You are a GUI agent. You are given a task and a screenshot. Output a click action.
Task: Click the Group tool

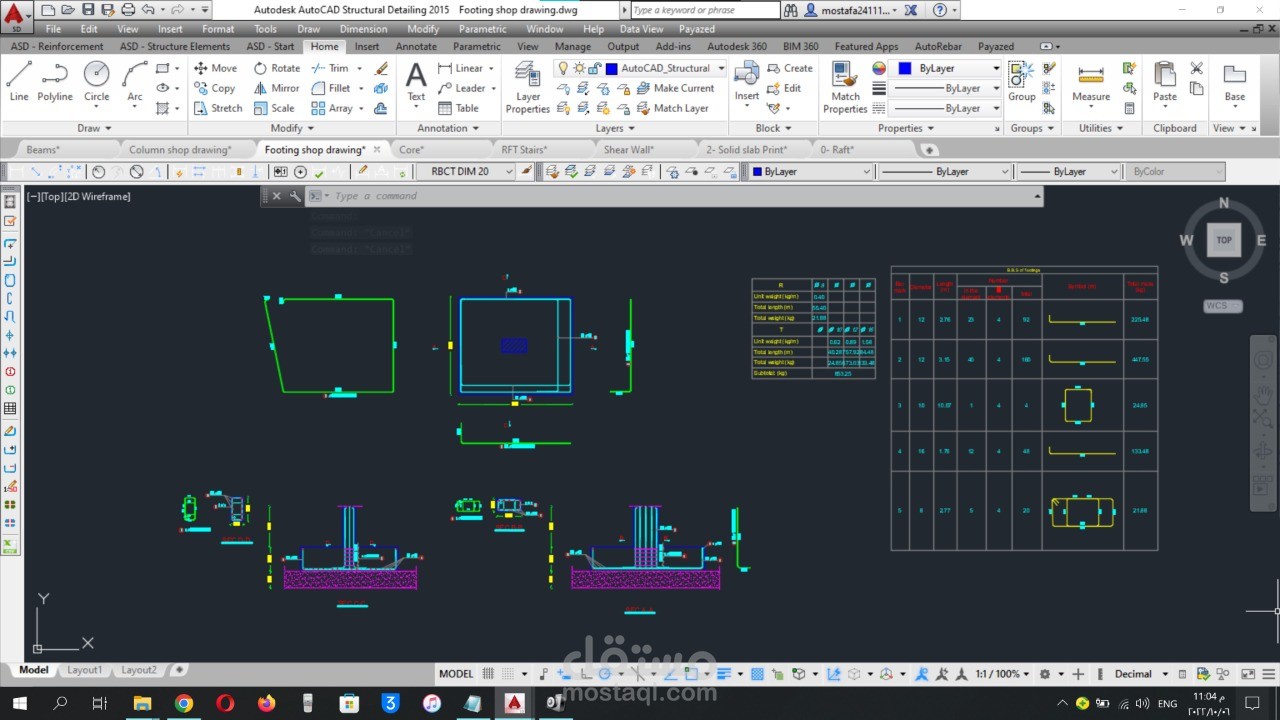1021,82
